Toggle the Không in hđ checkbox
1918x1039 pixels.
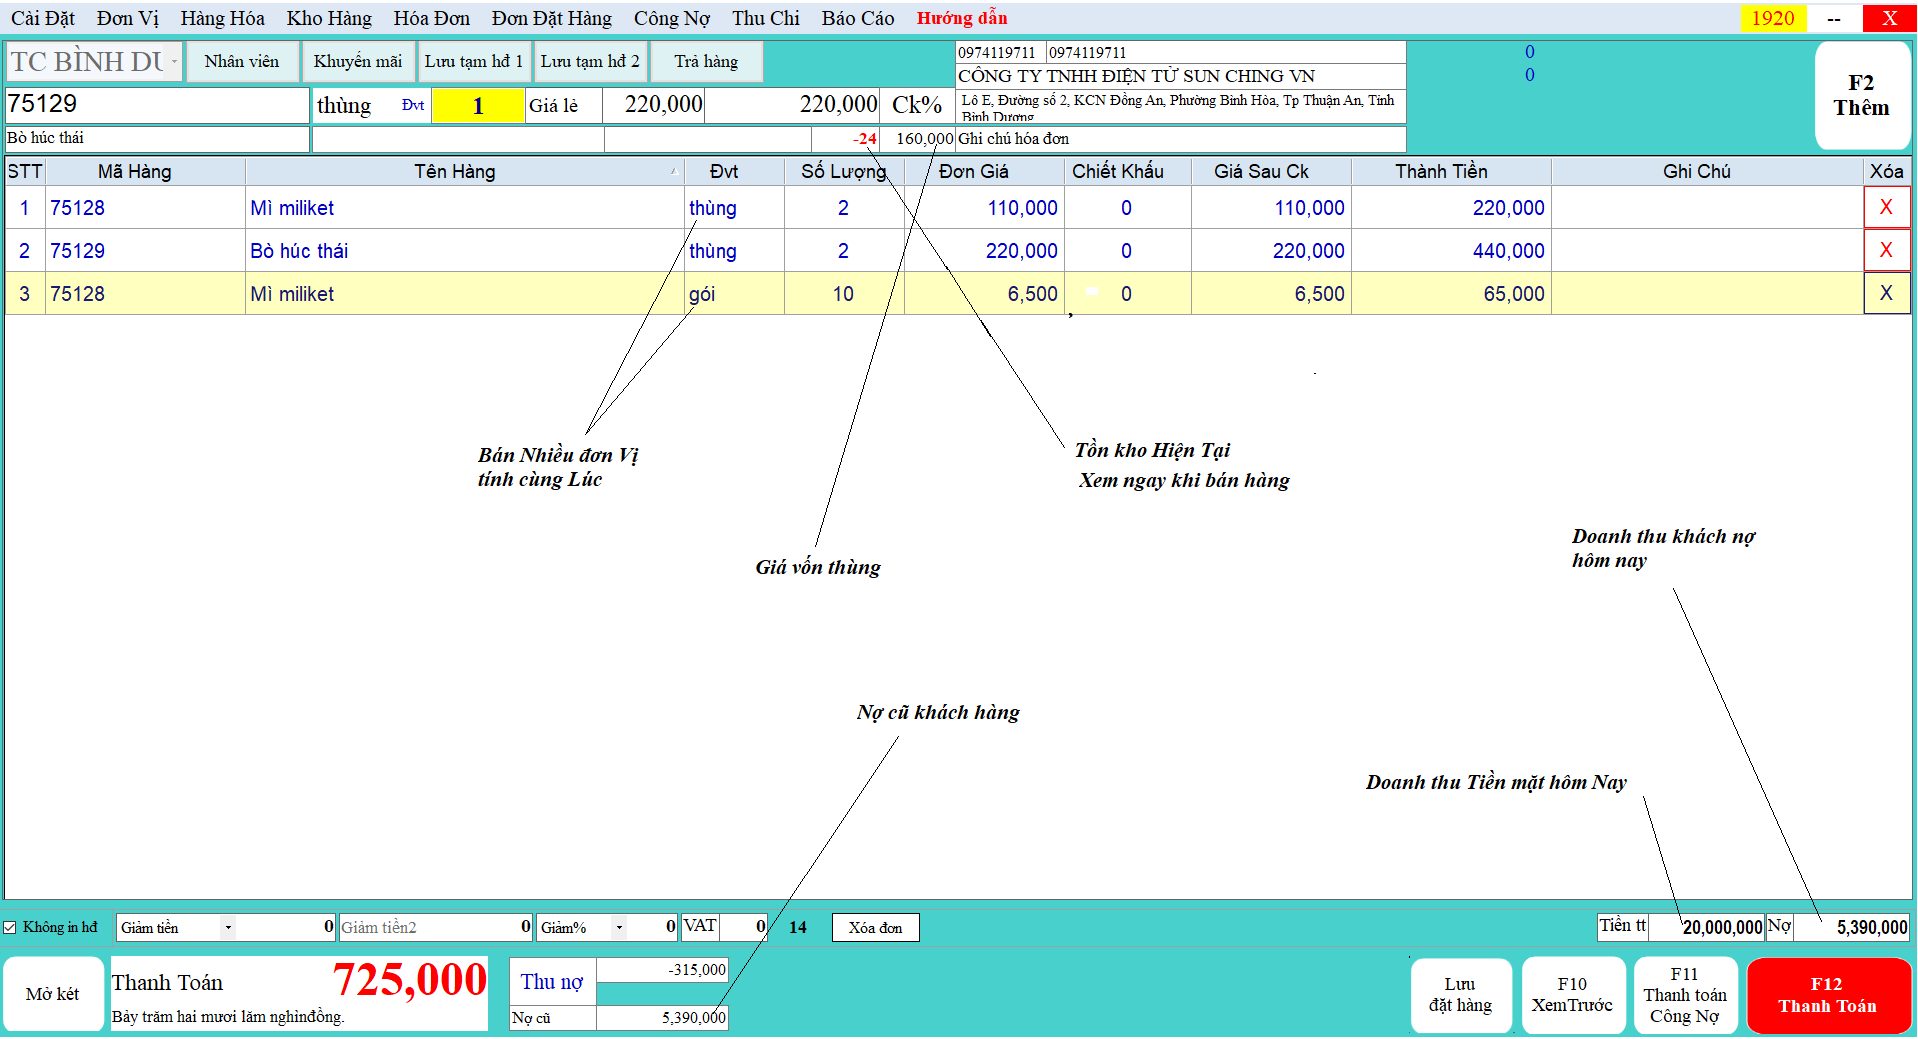coord(10,927)
